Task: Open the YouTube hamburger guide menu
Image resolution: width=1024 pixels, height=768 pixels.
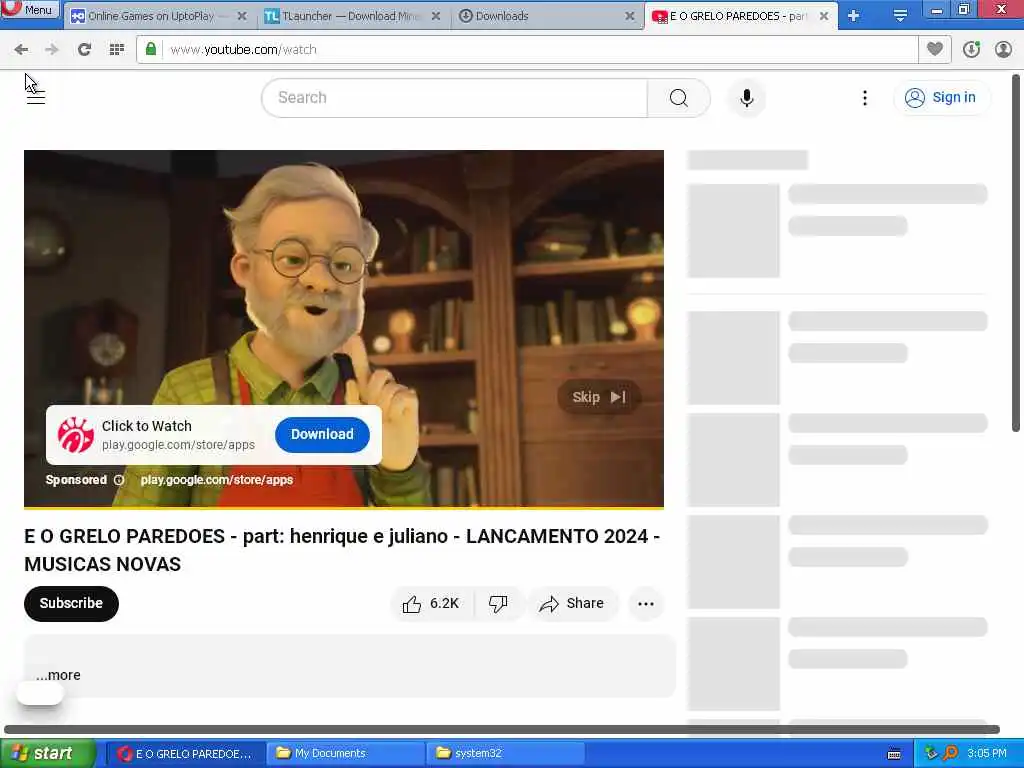Action: (x=36, y=98)
